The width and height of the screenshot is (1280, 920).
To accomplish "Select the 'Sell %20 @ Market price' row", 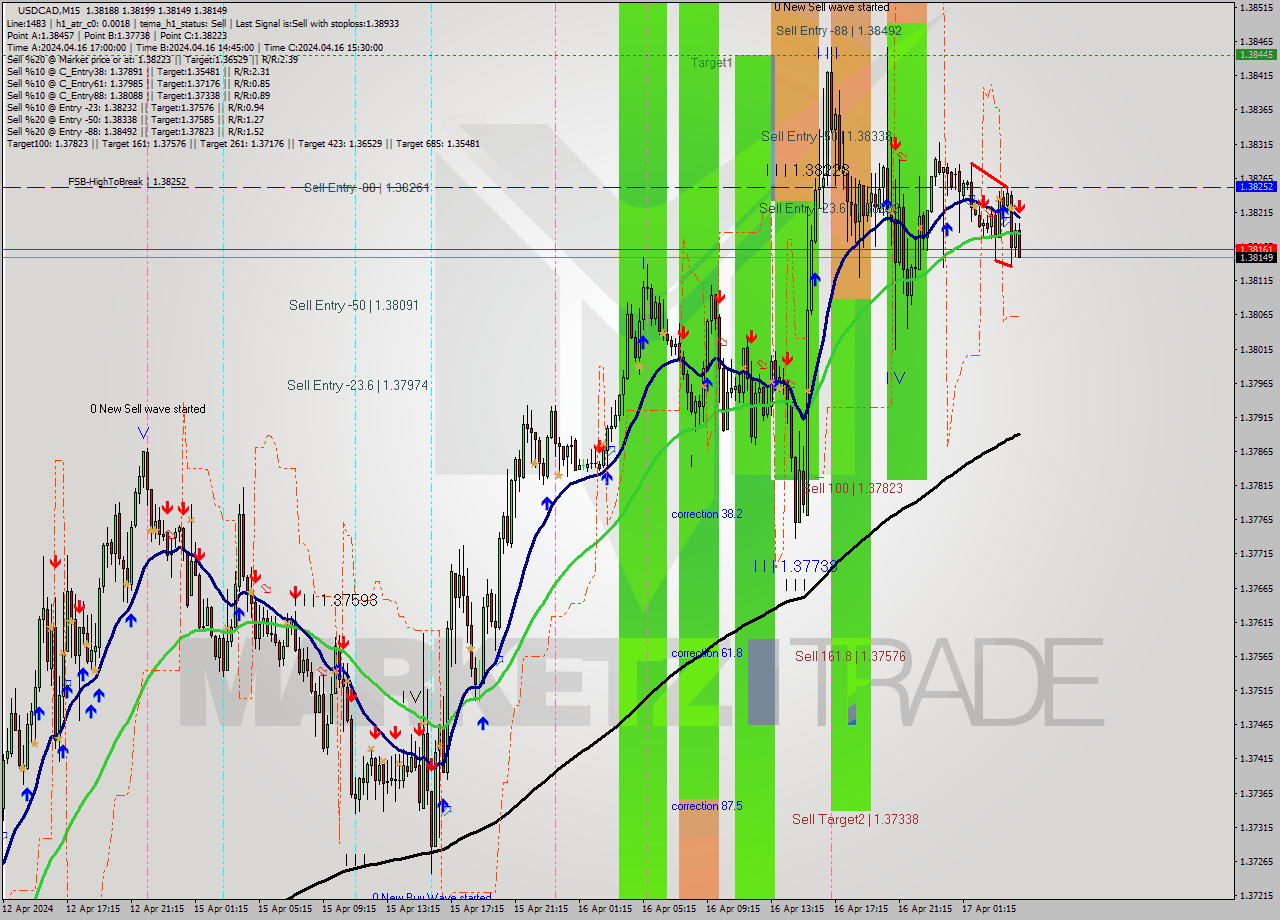I will coord(152,59).
